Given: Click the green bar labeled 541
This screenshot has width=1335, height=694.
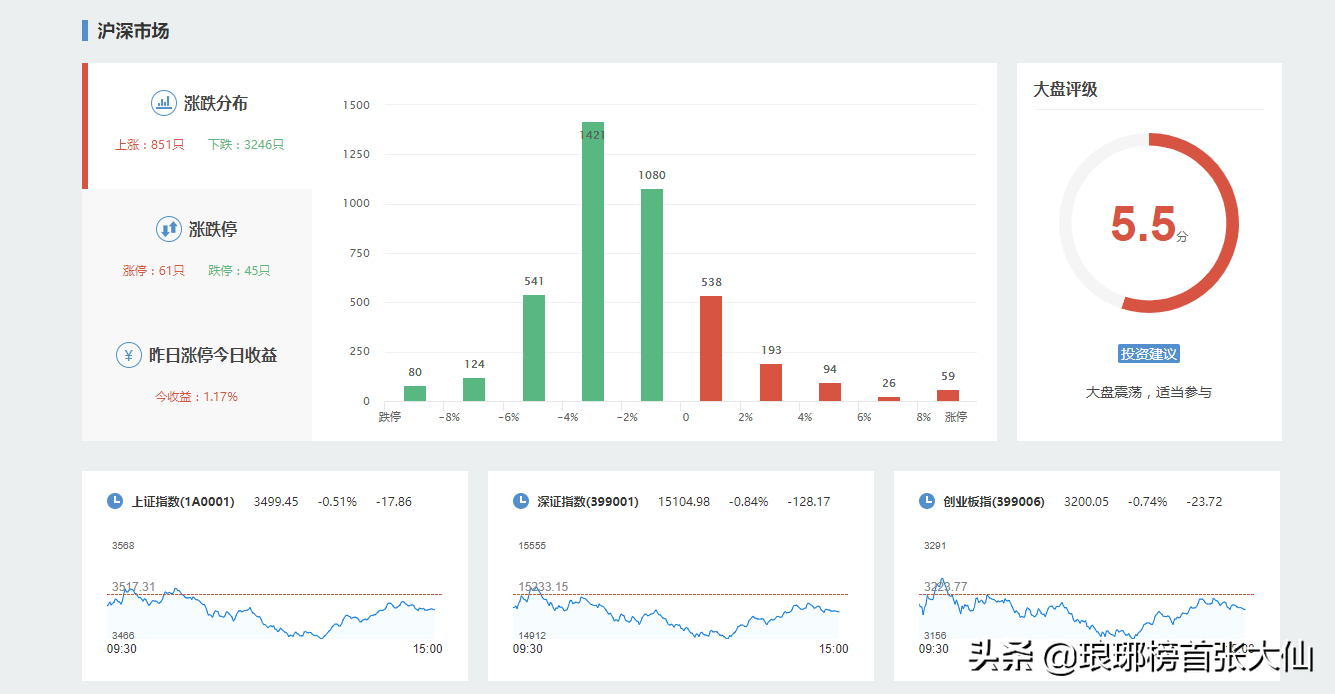Looking at the screenshot, I should (x=534, y=348).
